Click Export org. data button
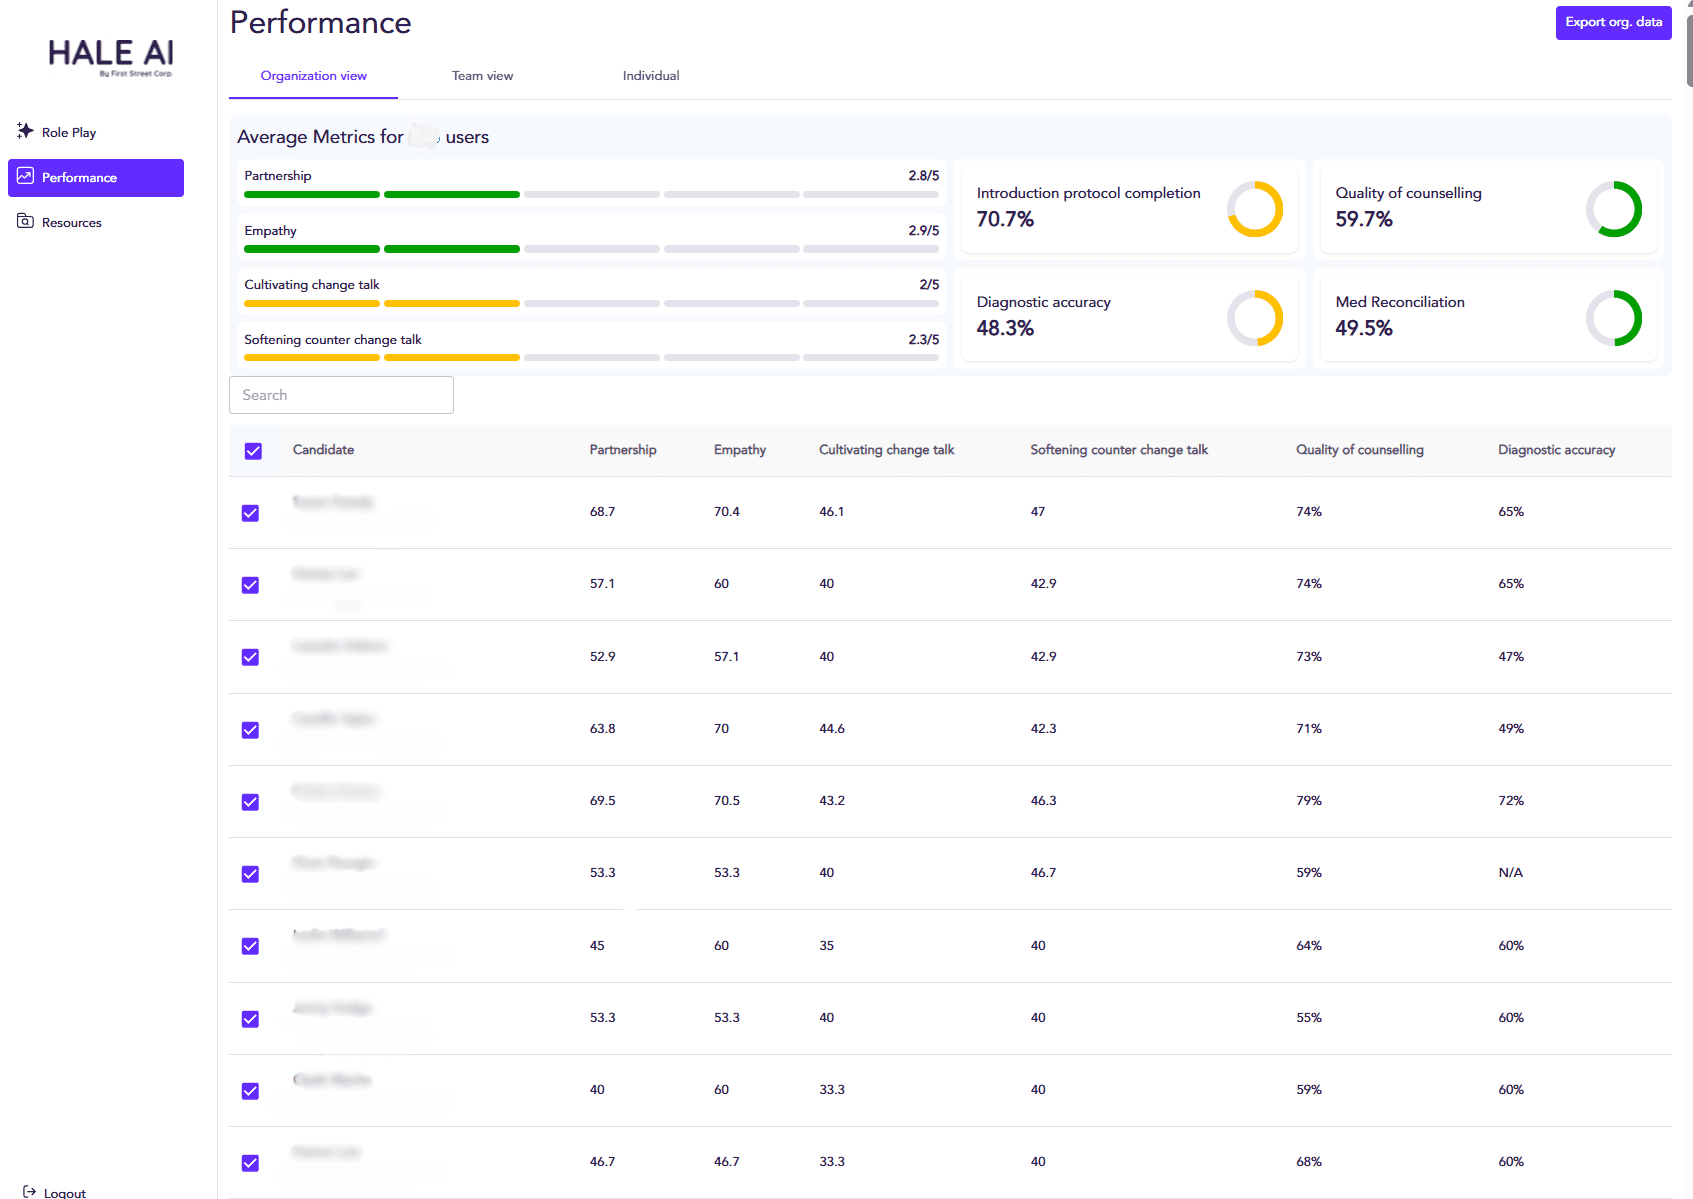 1613,23
